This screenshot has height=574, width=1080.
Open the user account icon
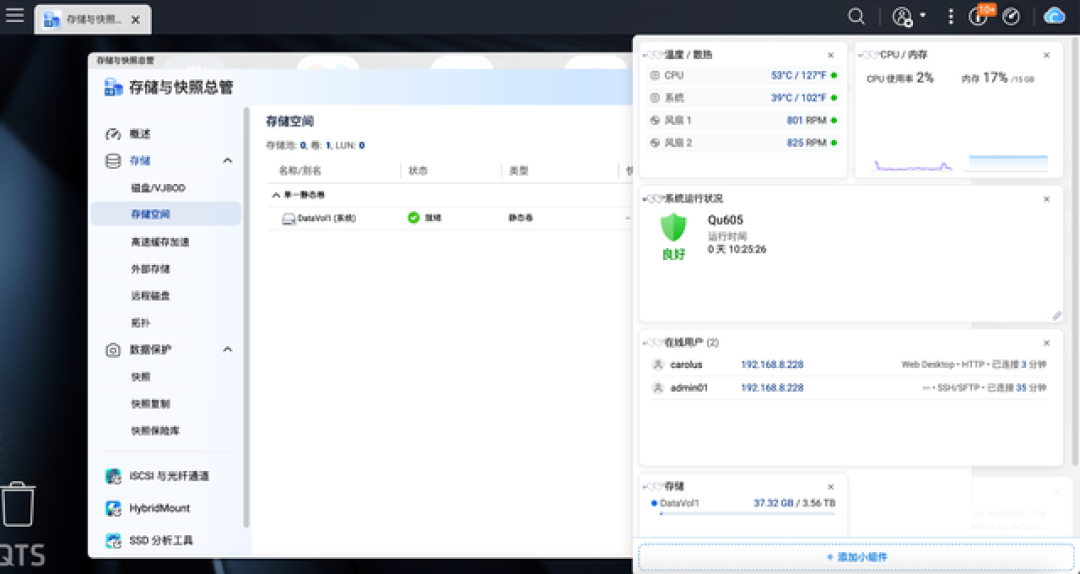coord(902,17)
